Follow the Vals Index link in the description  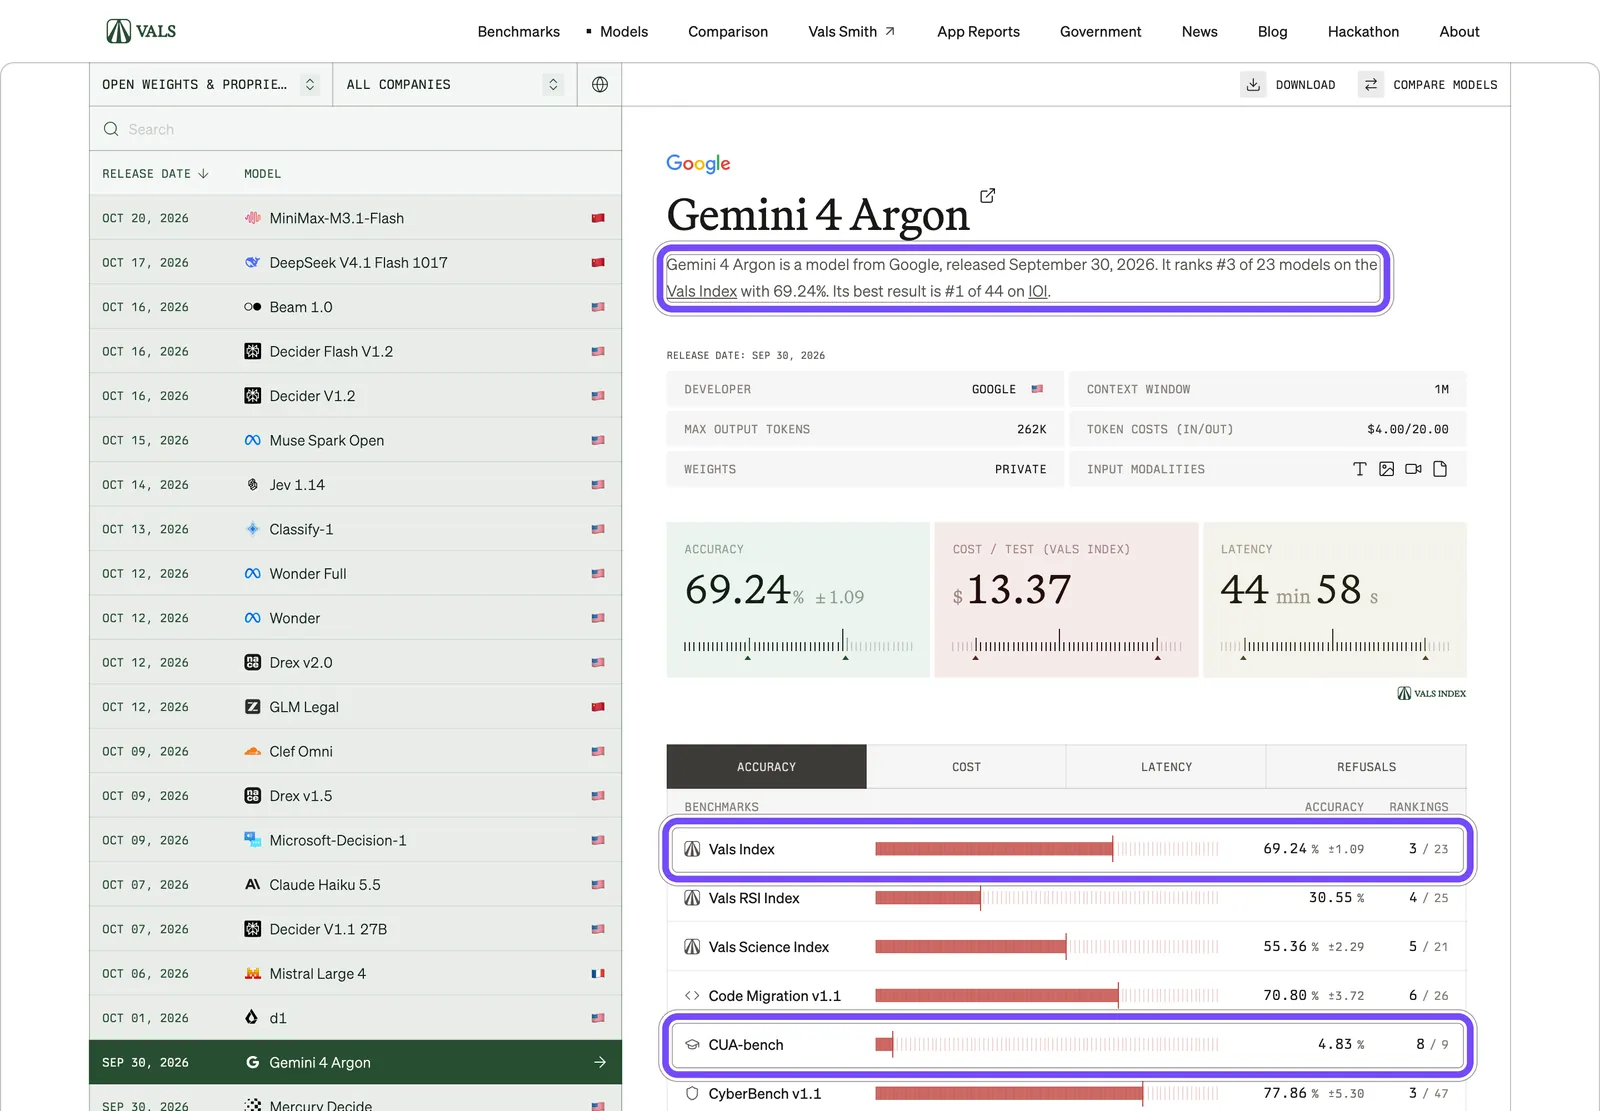(702, 292)
